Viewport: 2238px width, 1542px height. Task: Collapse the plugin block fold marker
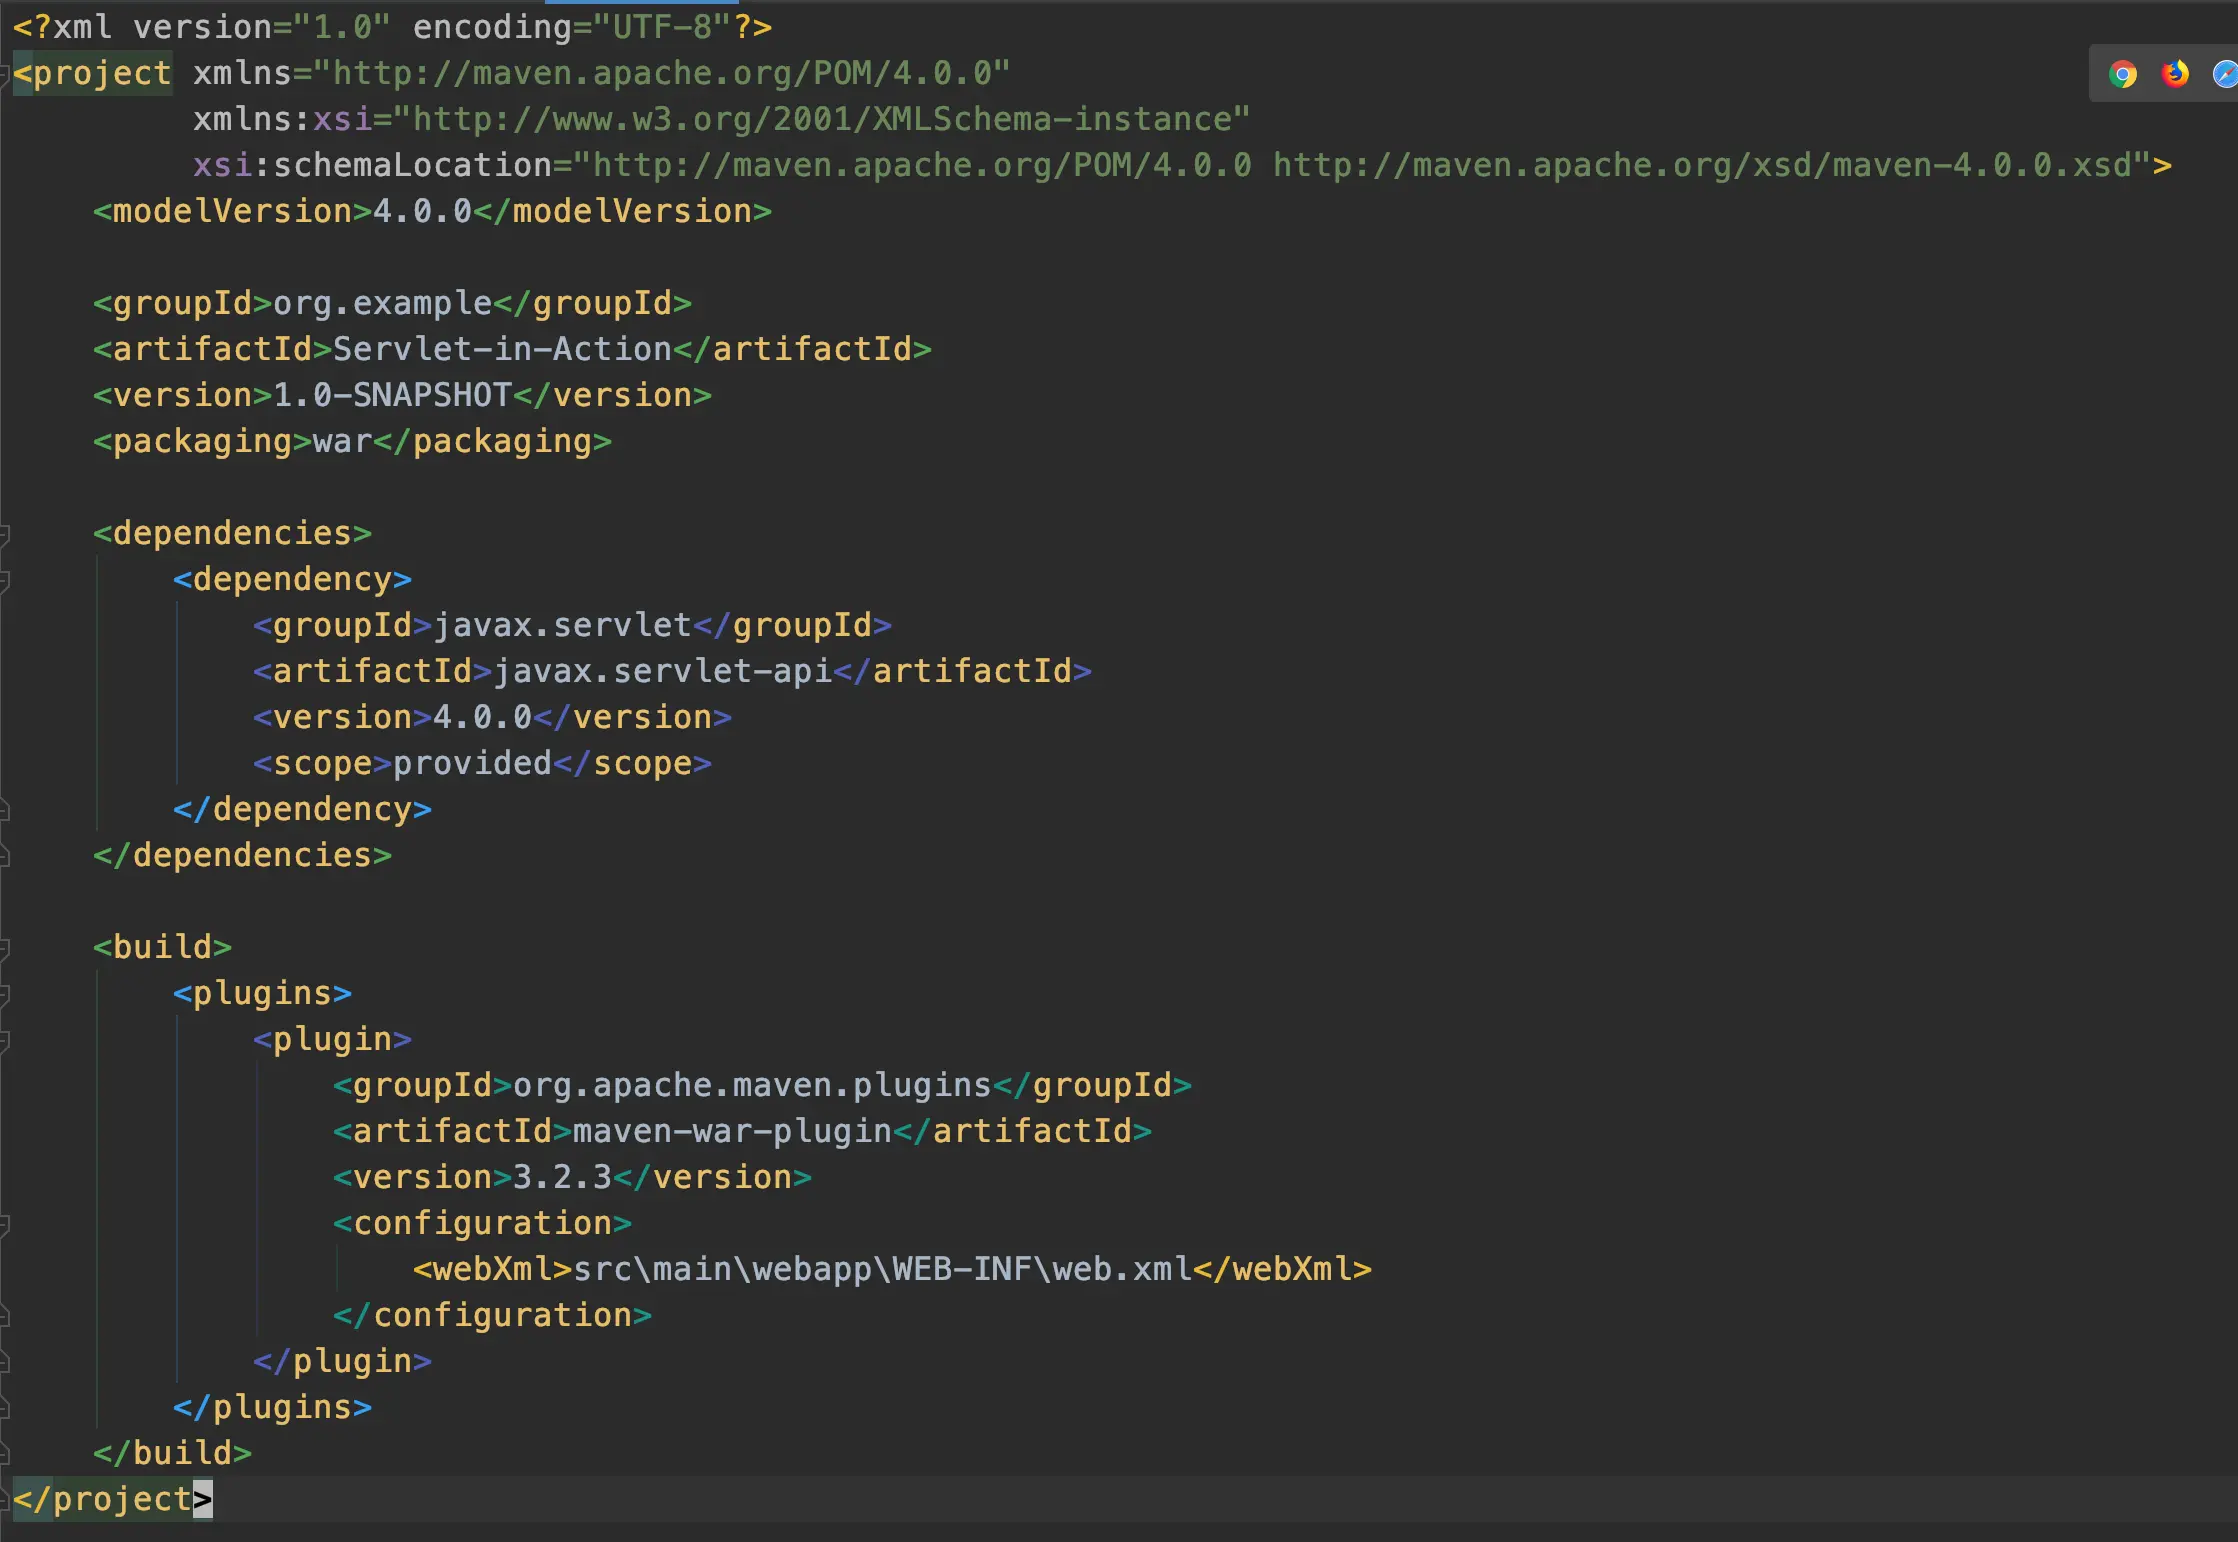(5, 1040)
